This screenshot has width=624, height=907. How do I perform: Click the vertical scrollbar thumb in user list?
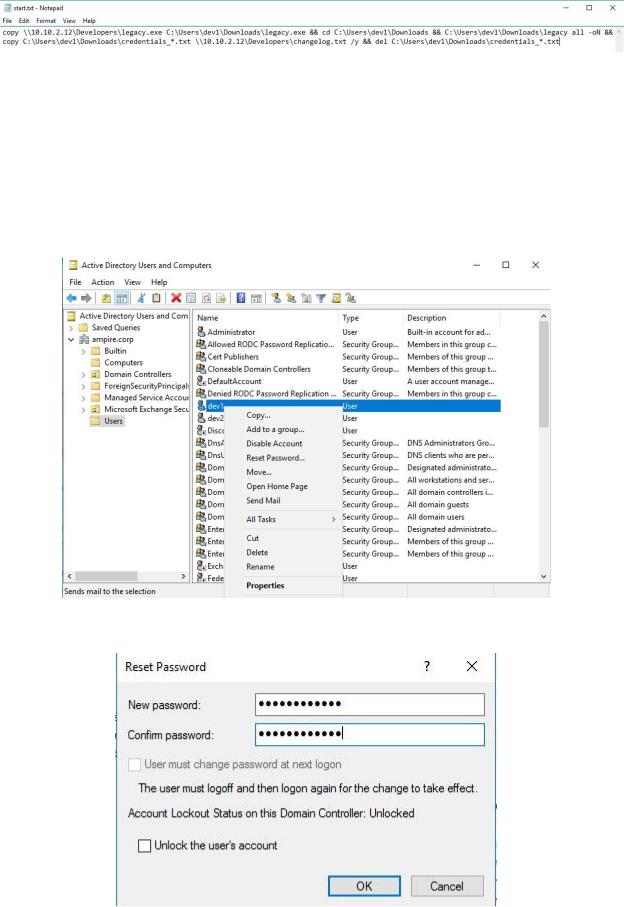[x=544, y=374]
